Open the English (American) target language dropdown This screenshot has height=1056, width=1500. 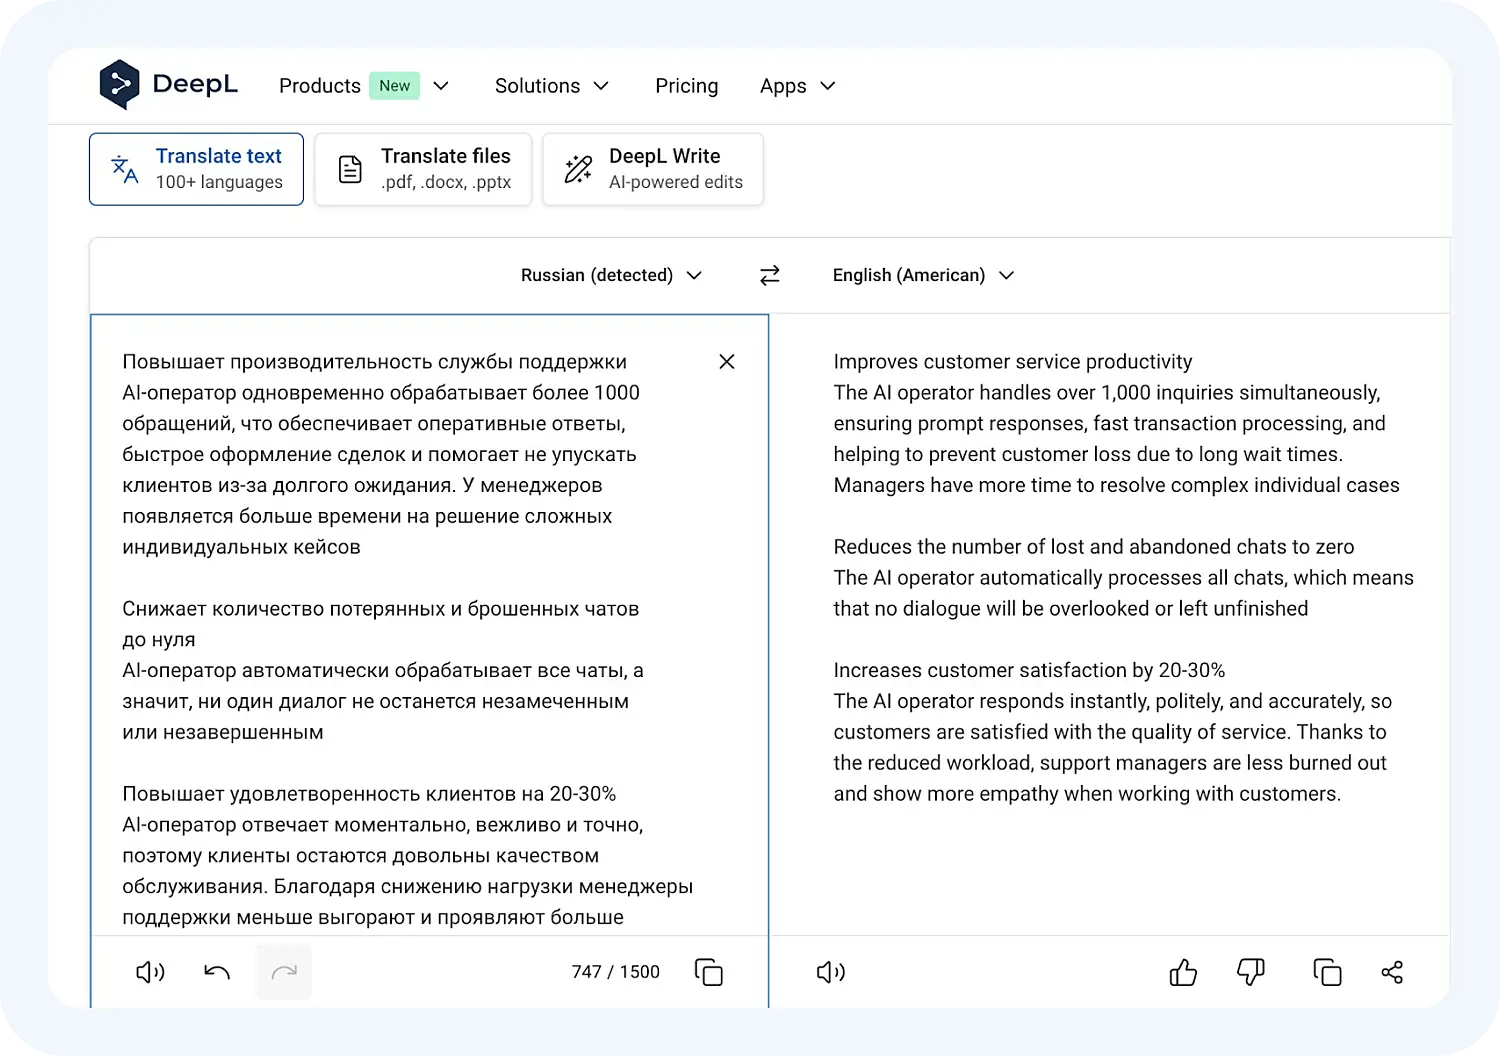coord(922,275)
